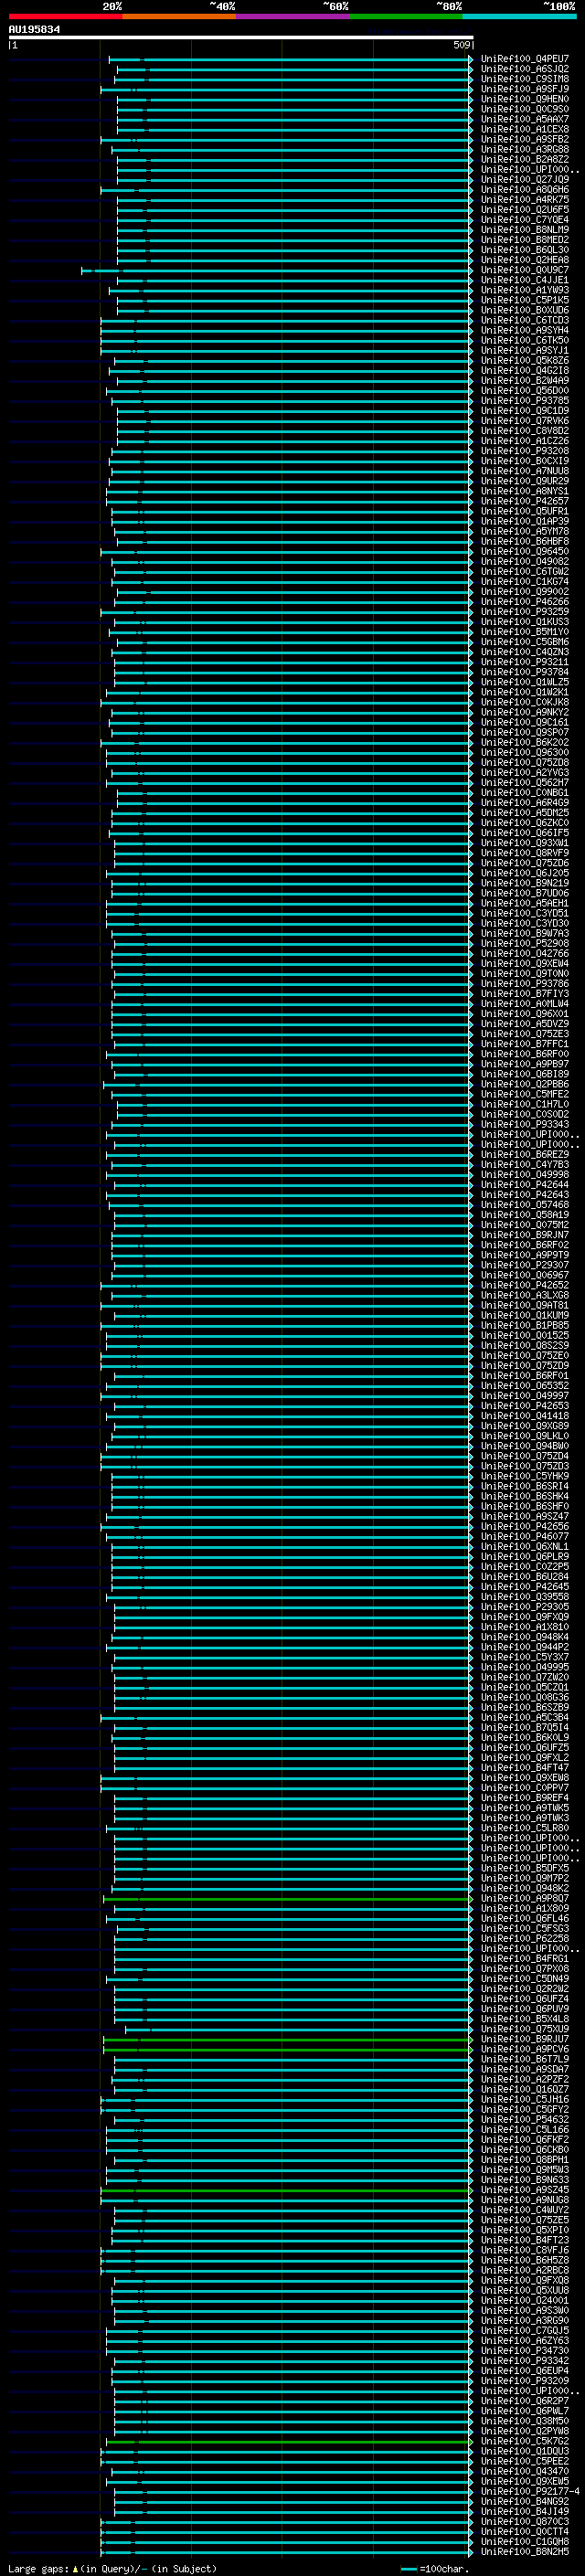585x2576 pixels.
Task: Select the UniRef100_C5YHK9 label
Action: pos(525,1476)
